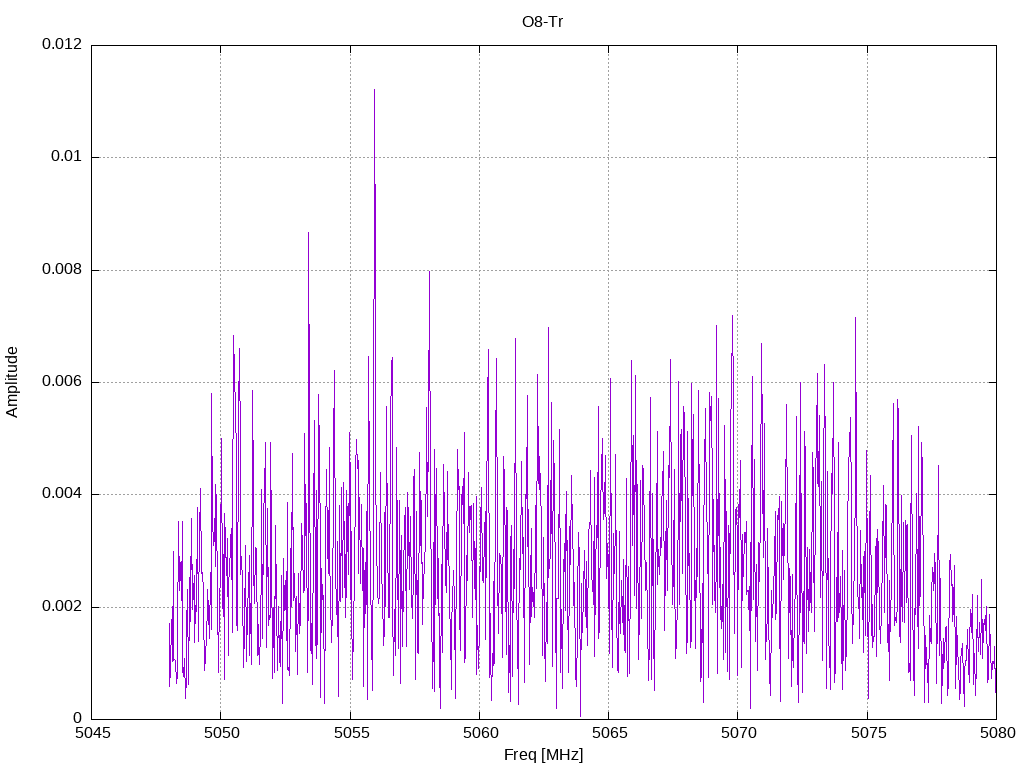Click the 5075 x-axis tick label
1024x768 pixels.
(869, 733)
